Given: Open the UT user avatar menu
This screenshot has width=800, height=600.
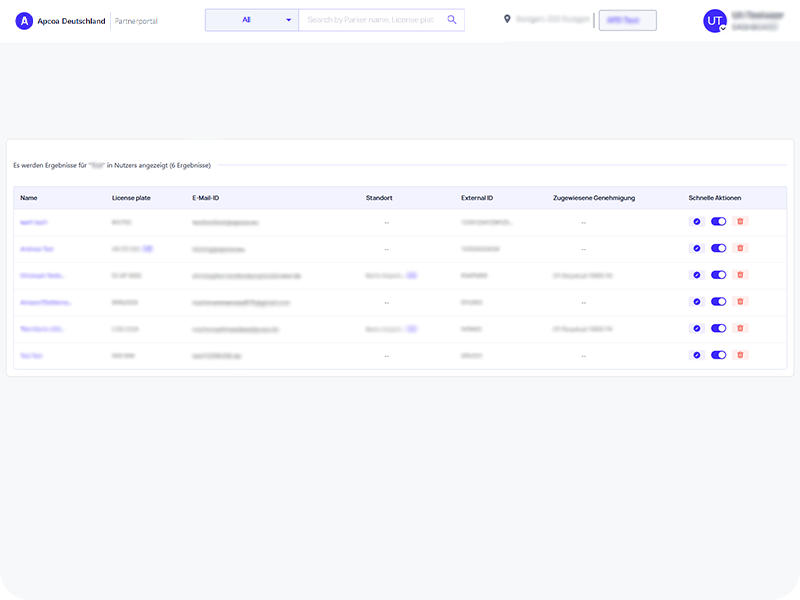Looking at the screenshot, I should [x=714, y=21].
